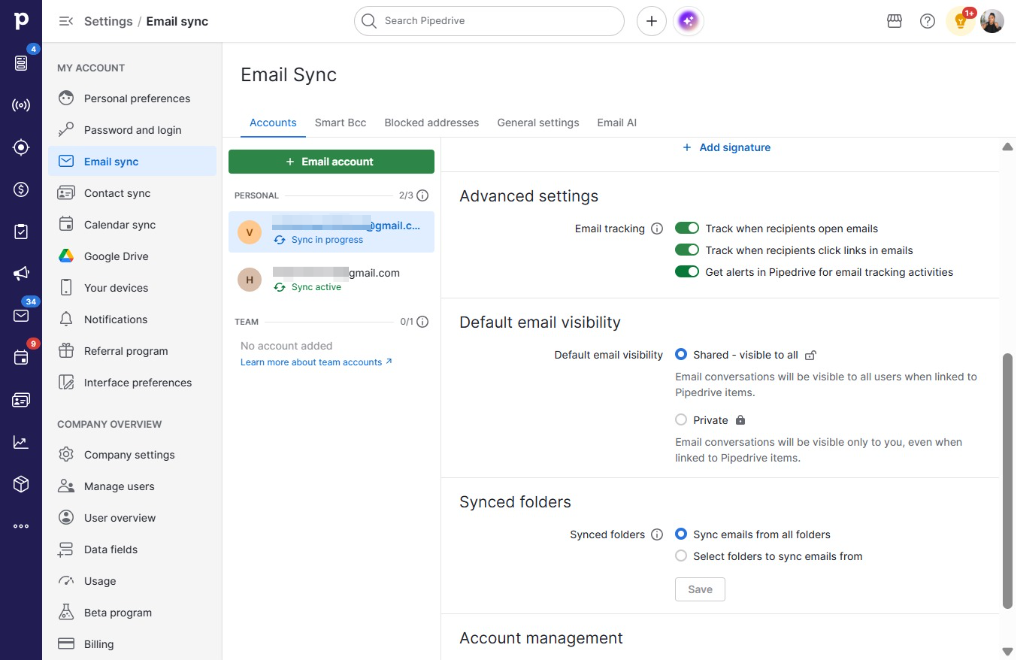1016x660 pixels.
Task: Open the Contacts card icon
Action: coord(21,400)
